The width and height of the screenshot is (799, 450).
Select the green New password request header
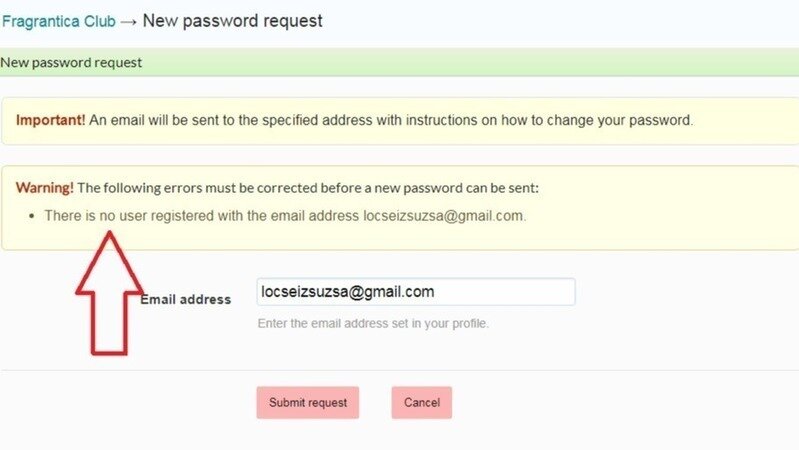pos(70,63)
